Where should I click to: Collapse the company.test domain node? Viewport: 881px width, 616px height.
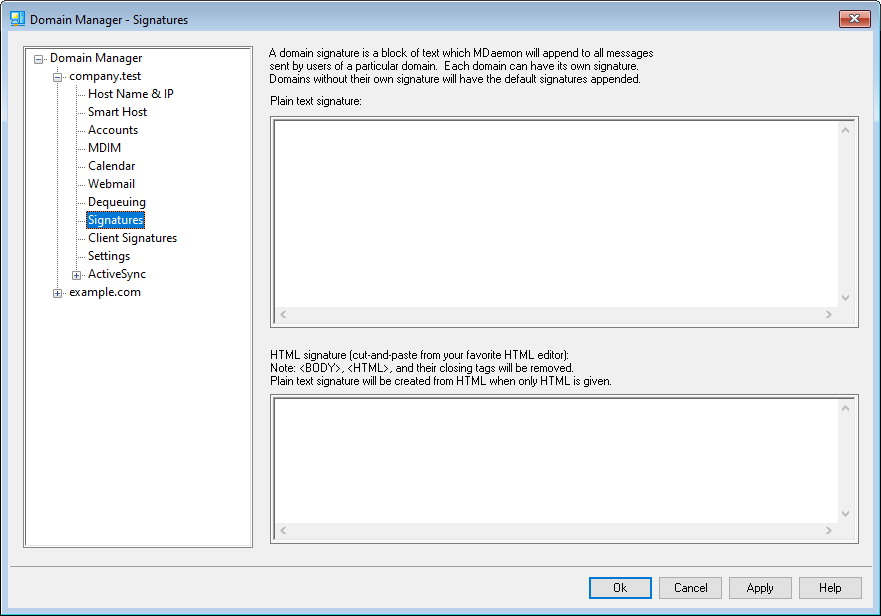point(58,77)
